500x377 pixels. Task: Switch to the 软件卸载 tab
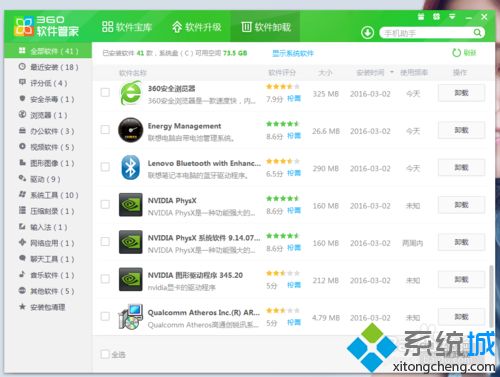266,27
